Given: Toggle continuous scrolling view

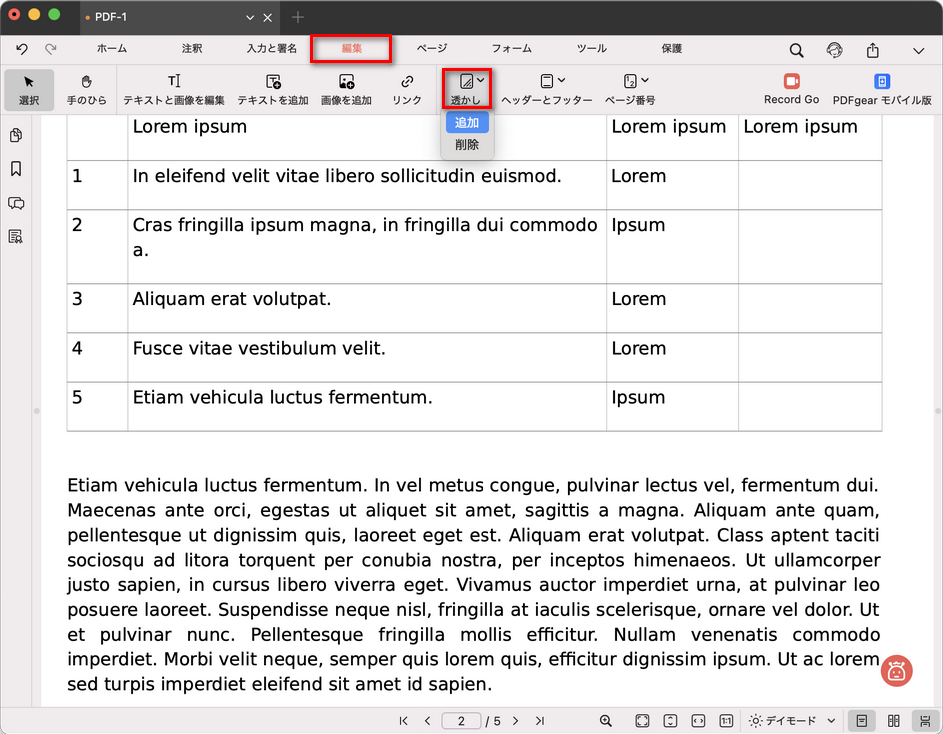Looking at the screenshot, I should click(925, 721).
